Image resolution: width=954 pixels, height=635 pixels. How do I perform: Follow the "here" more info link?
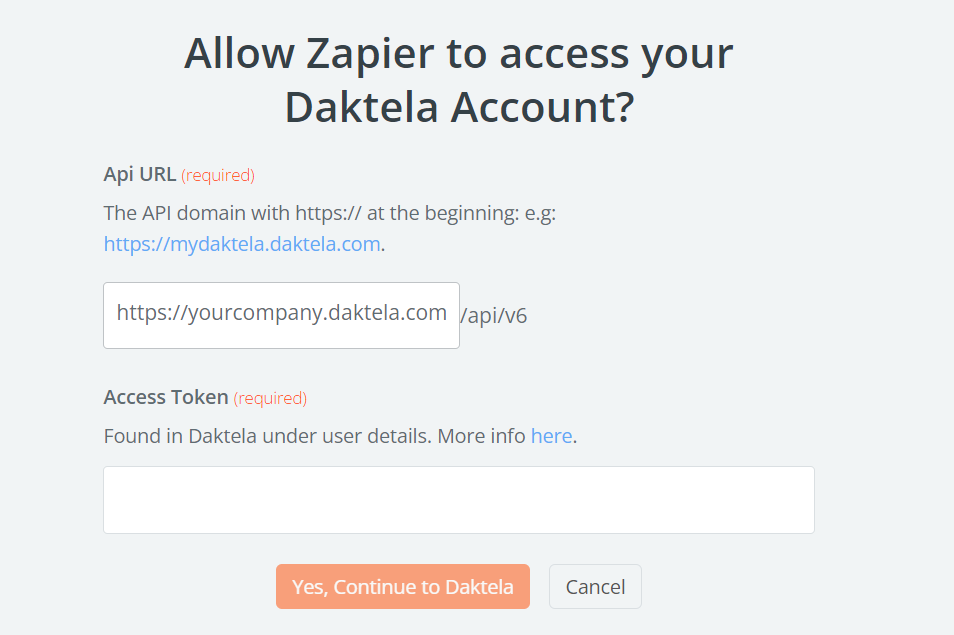point(551,437)
